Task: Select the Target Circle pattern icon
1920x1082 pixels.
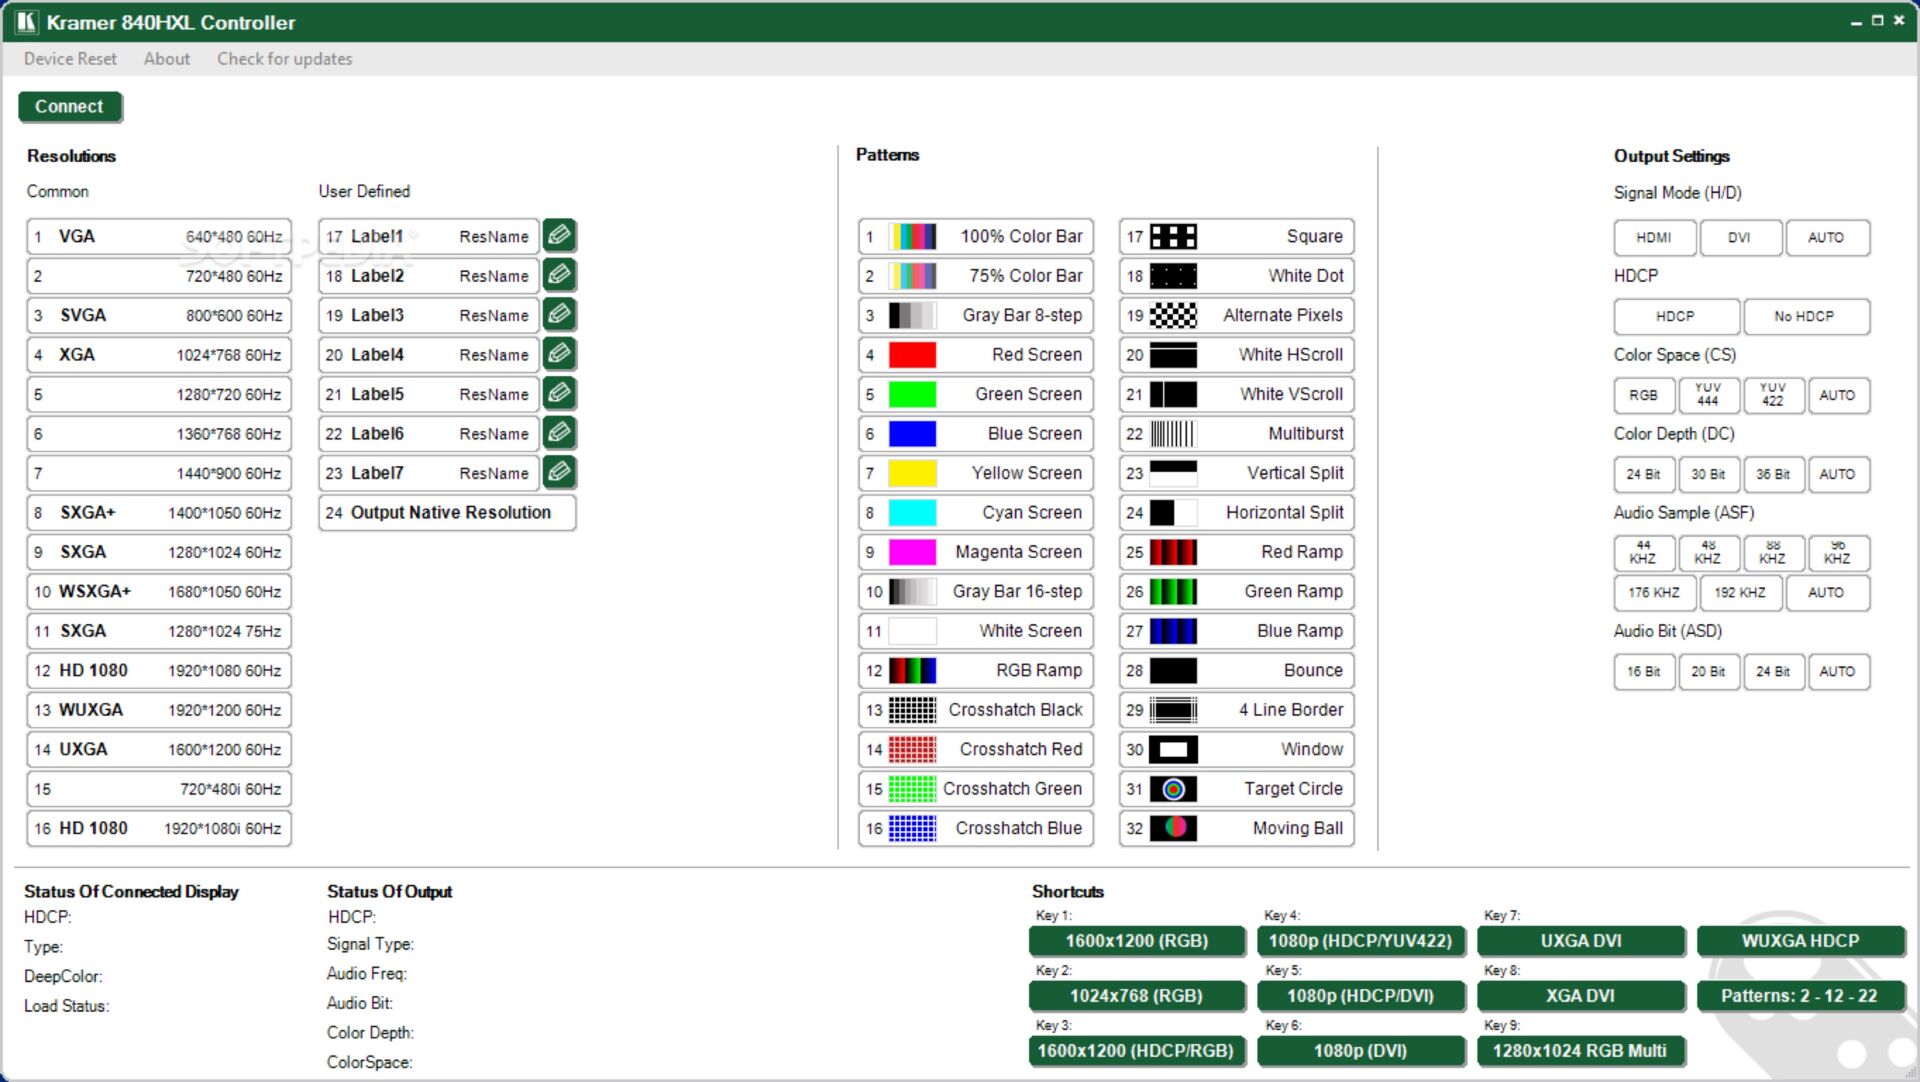Action: click(1173, 789)
